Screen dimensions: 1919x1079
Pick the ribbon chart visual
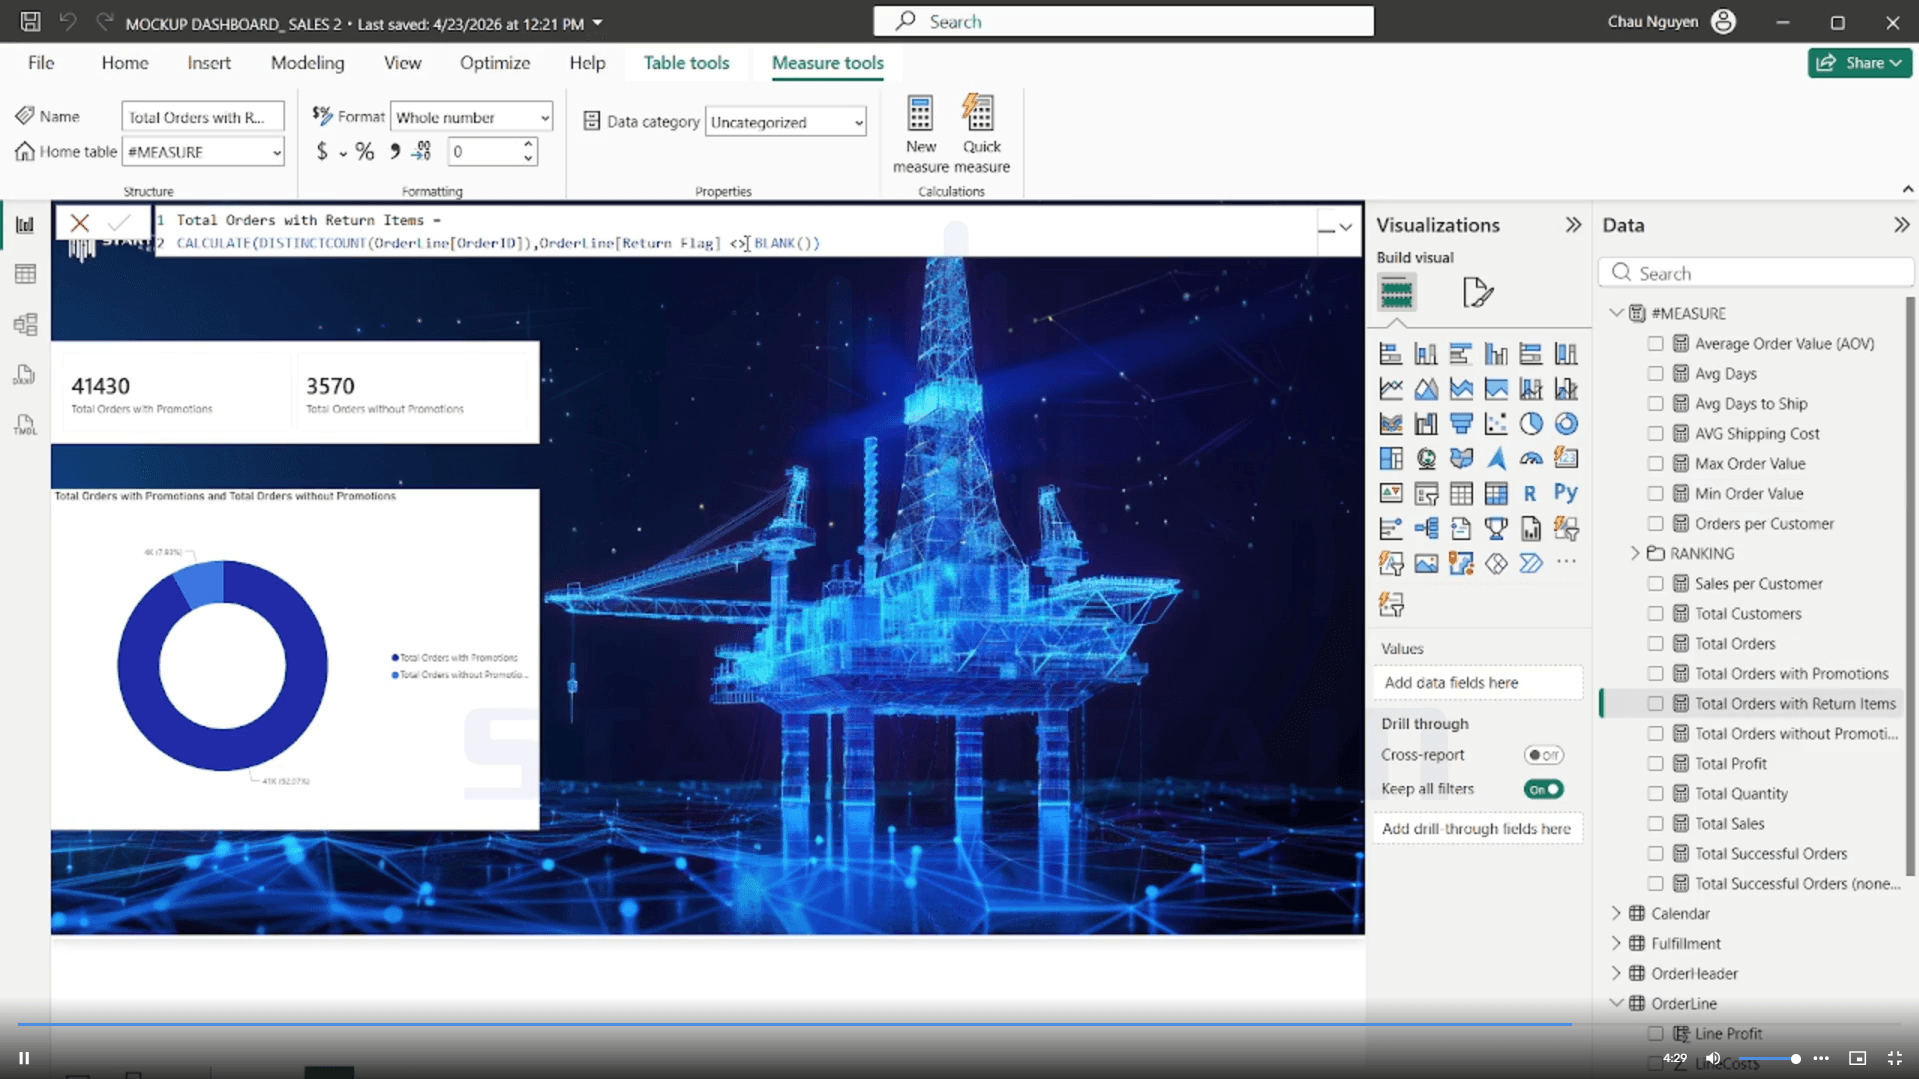(1390, 424)
